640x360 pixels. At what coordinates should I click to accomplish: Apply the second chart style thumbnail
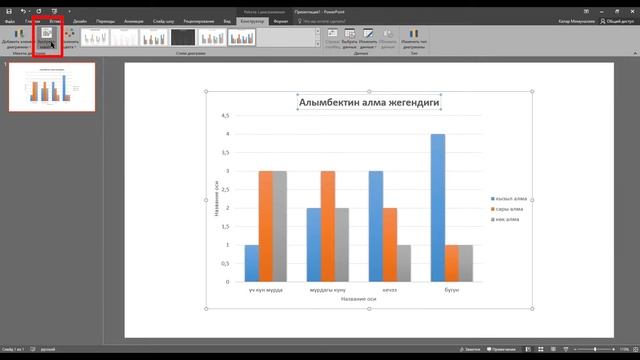coord(124,38)
